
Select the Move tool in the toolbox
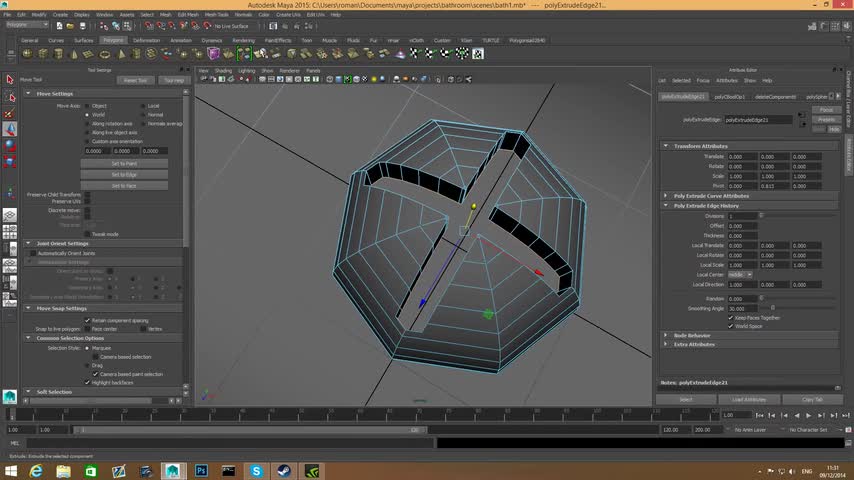click(x=10, y=129)
